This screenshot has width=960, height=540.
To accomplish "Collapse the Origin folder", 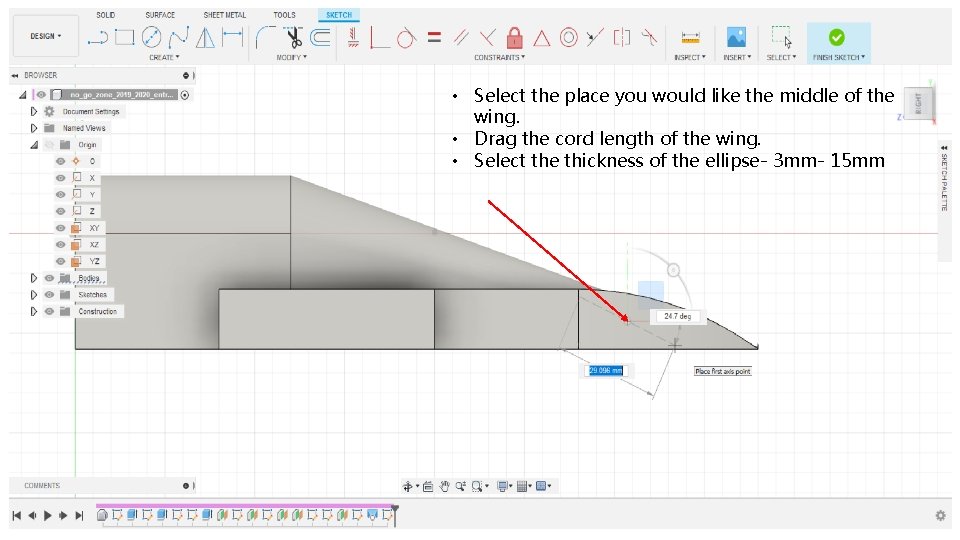I will tap(34, 145).
